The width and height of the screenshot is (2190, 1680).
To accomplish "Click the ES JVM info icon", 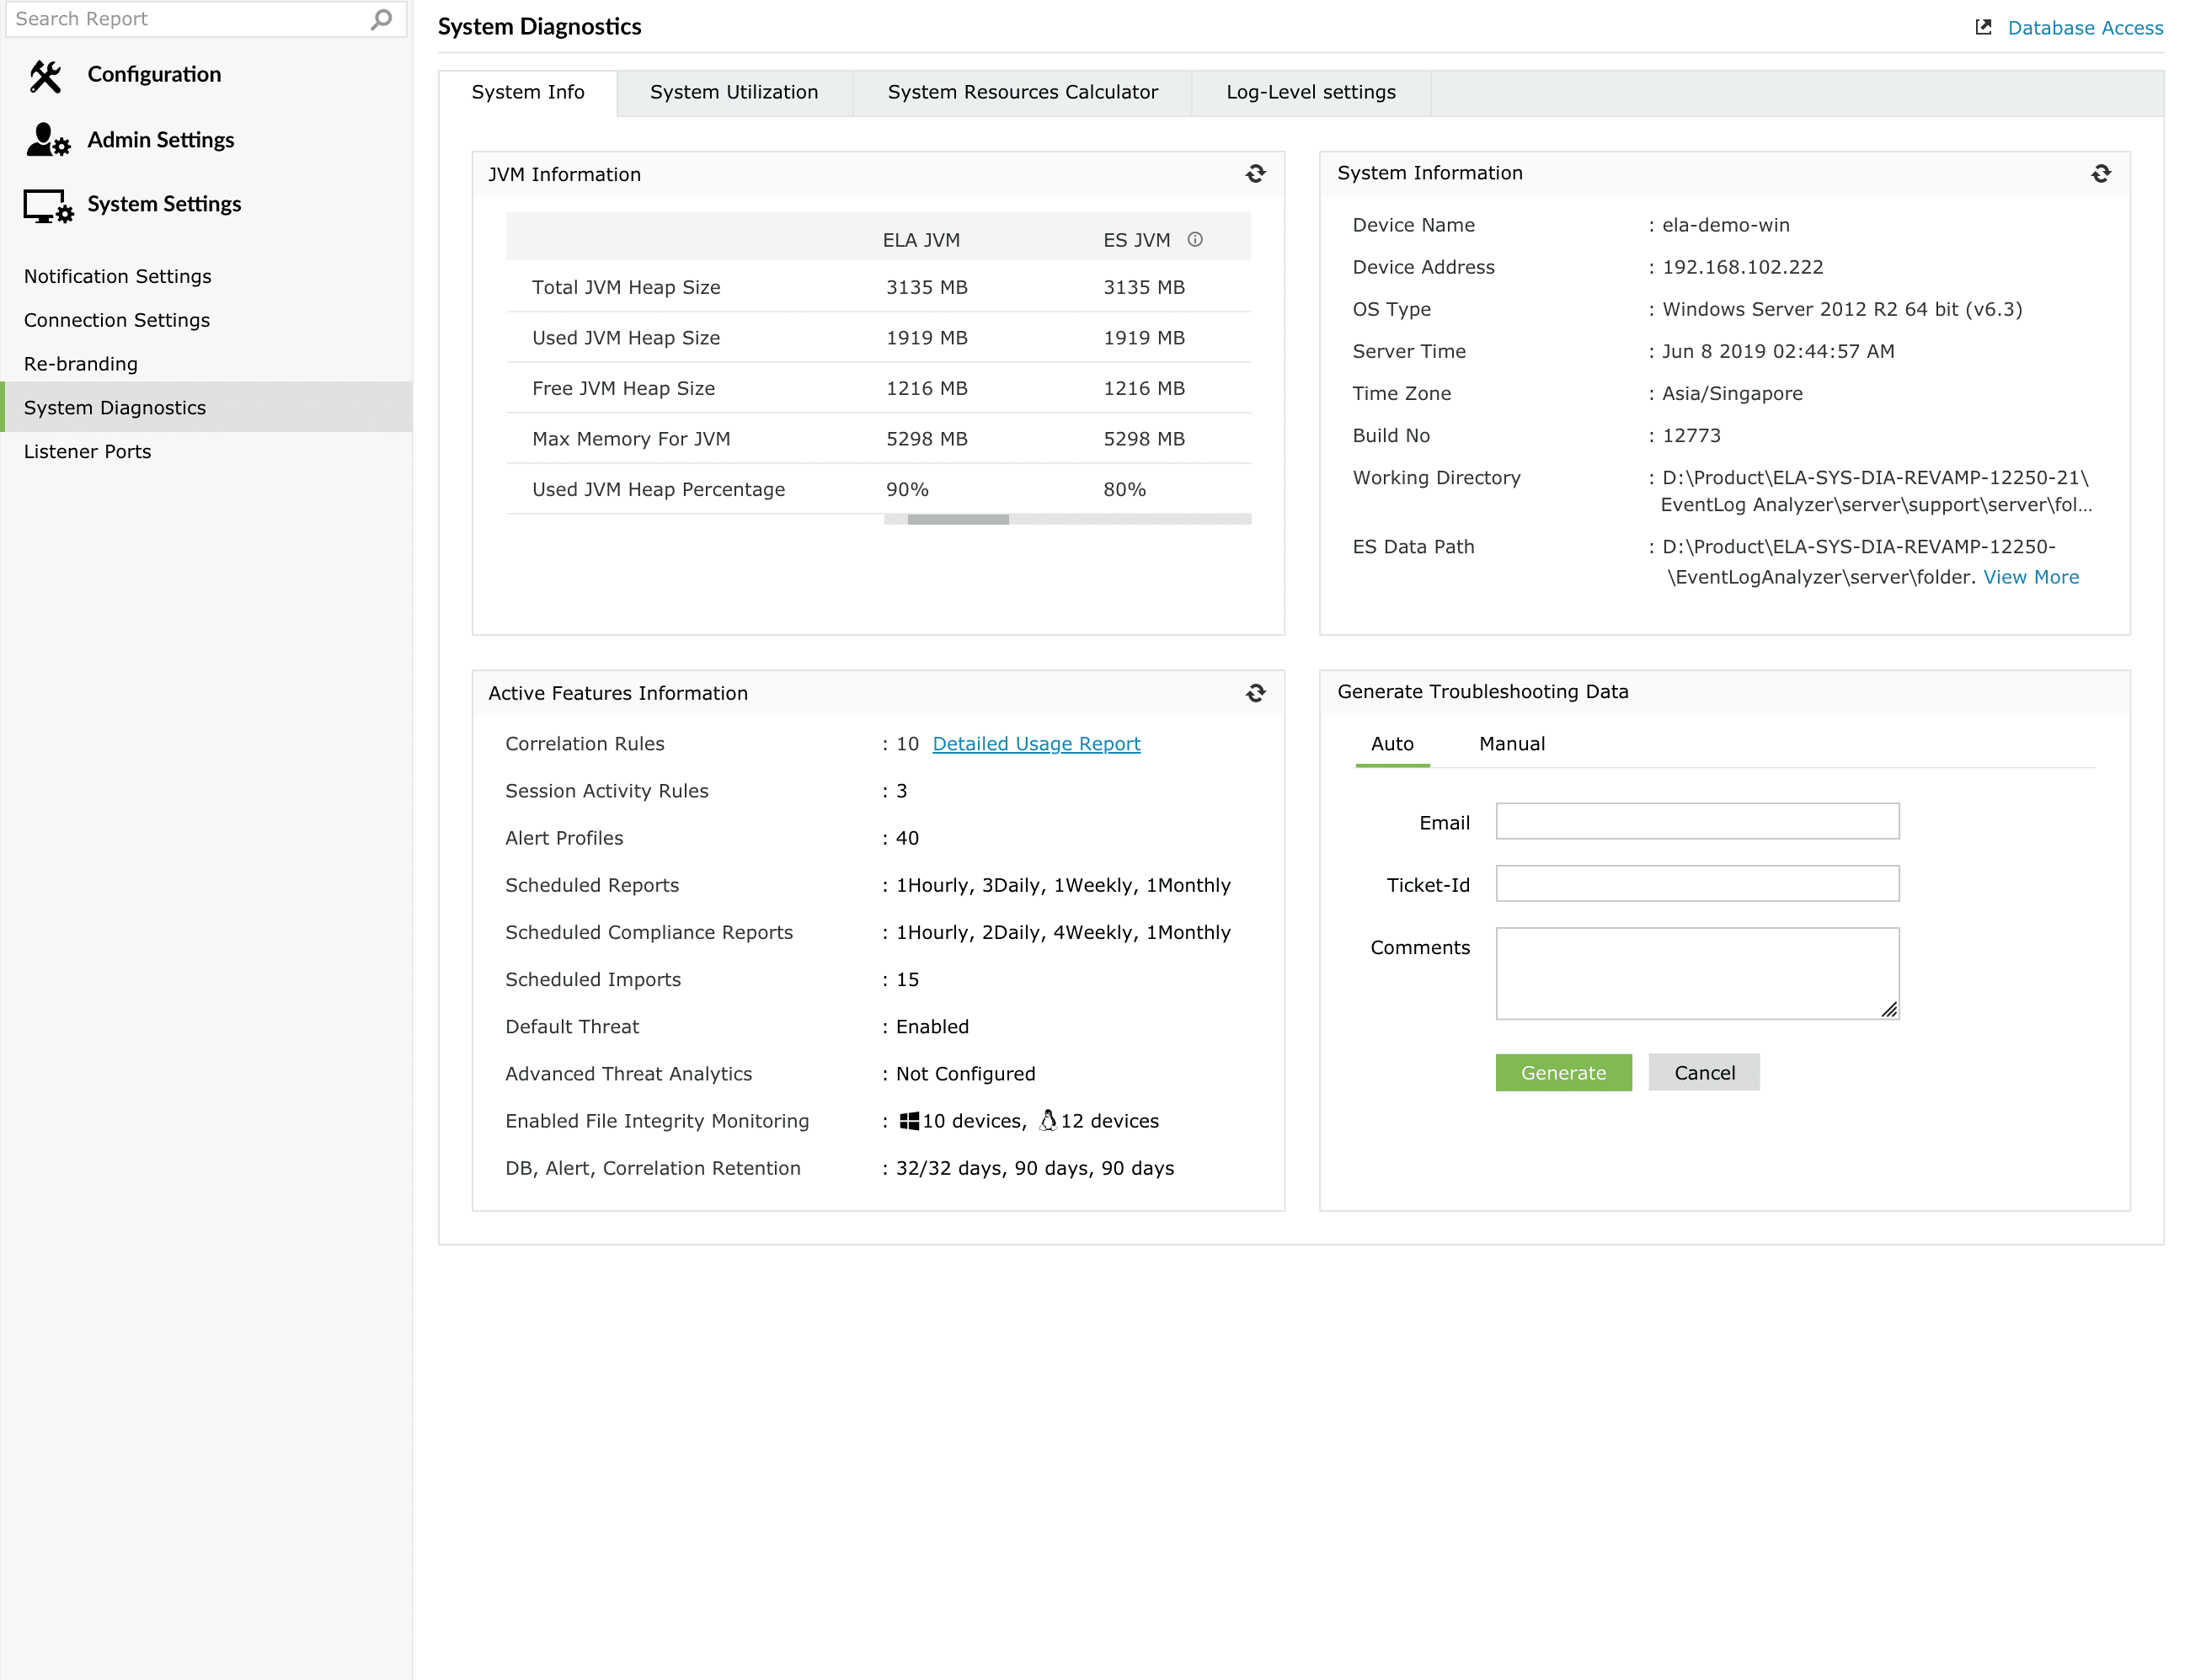I will pos(1194,239).
